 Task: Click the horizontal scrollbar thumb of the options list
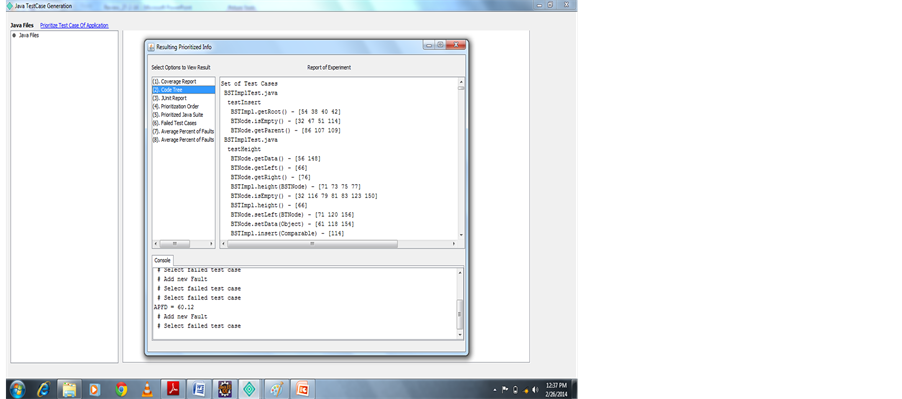pos(174,244)
